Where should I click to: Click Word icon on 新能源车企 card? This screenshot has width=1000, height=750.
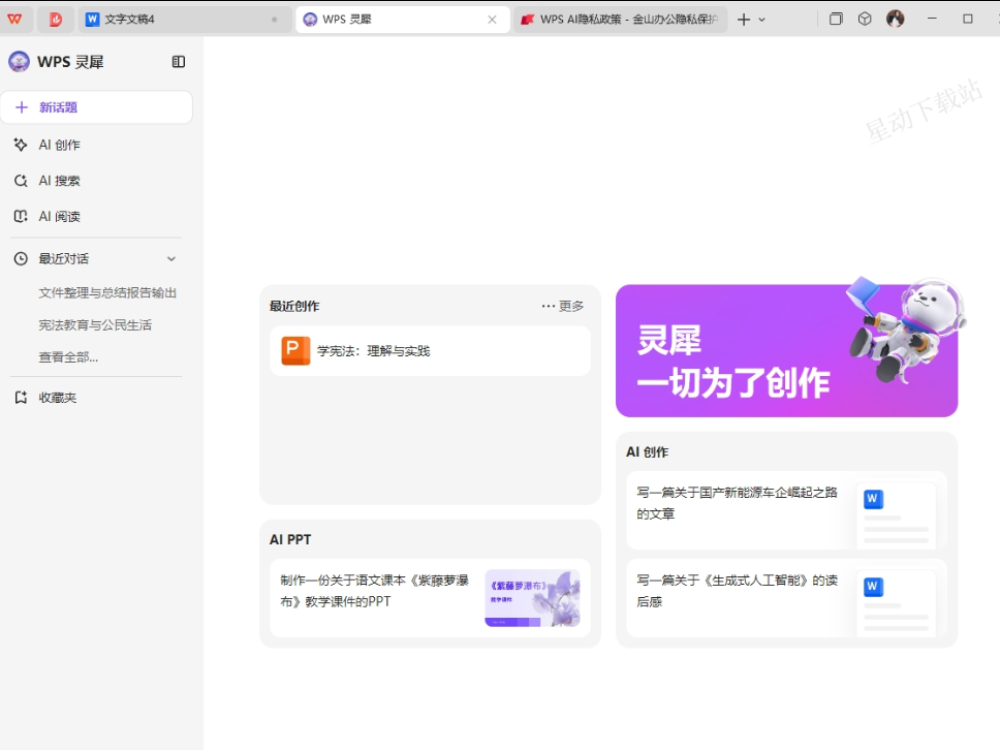click(x=873, y=499)
